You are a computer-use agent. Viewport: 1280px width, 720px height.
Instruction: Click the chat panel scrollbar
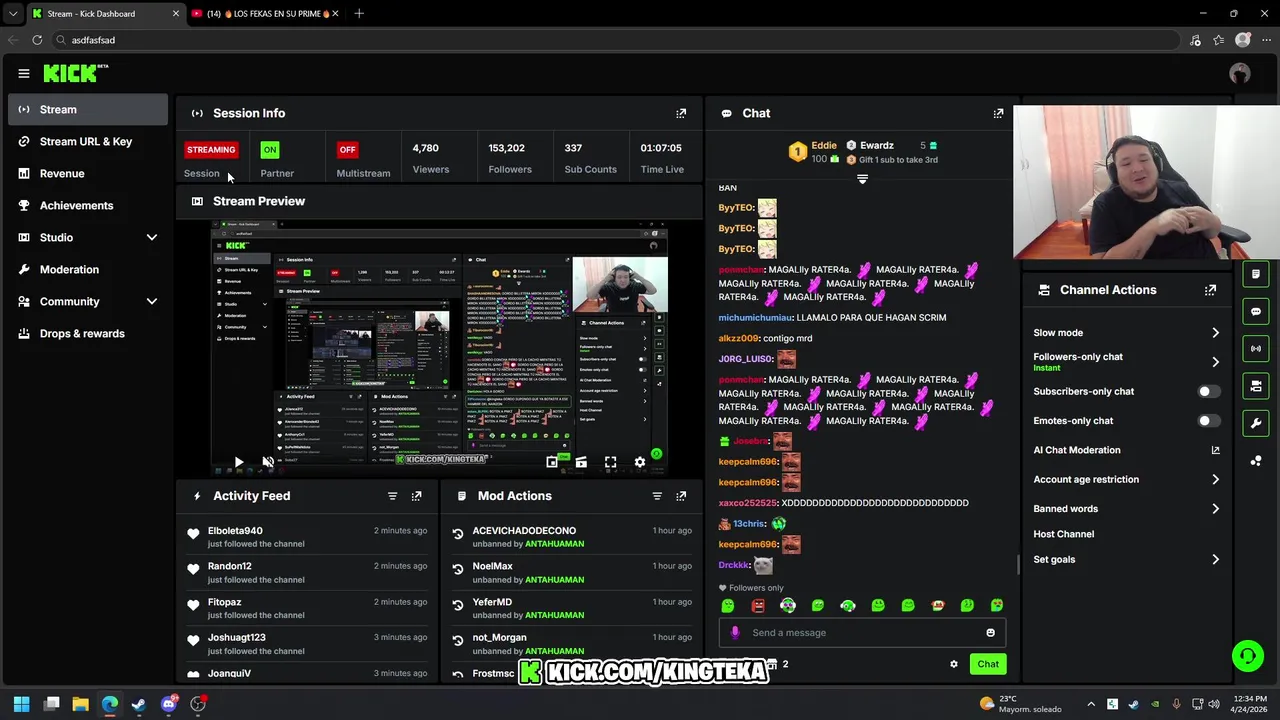[x=1017, y=566]
